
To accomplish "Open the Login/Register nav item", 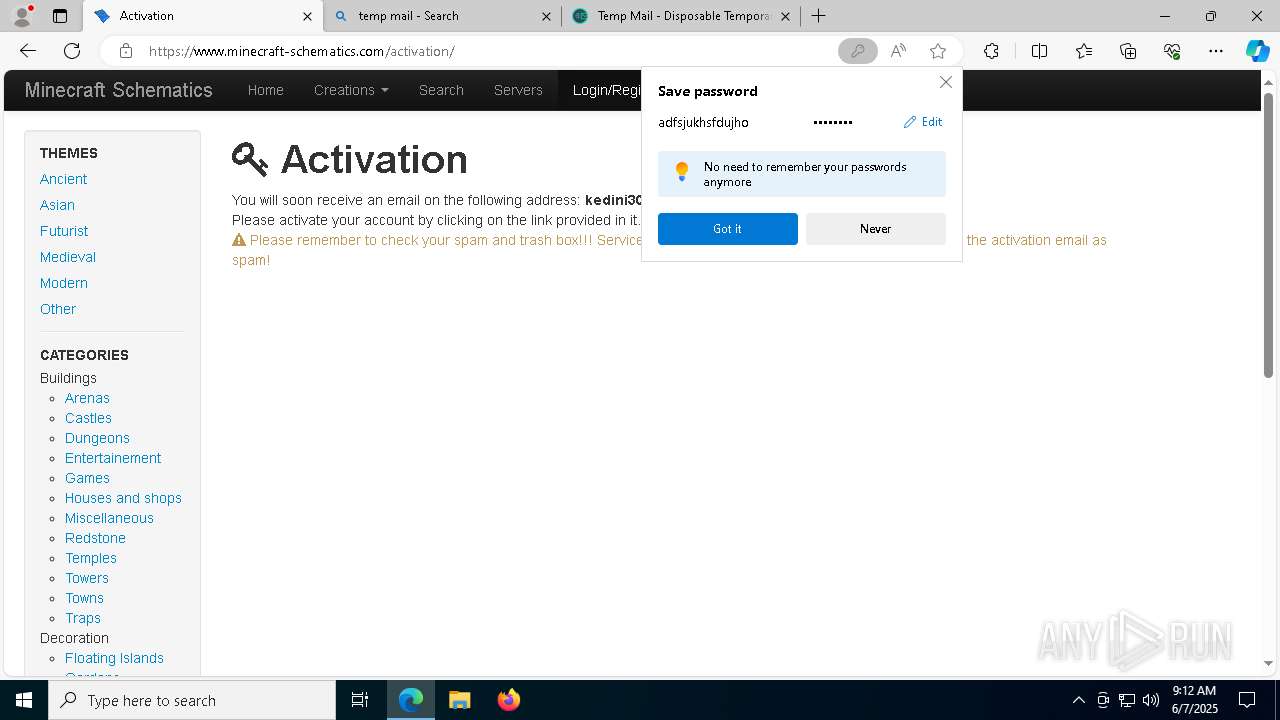I will pyautogui.click(x=607, y=90).
